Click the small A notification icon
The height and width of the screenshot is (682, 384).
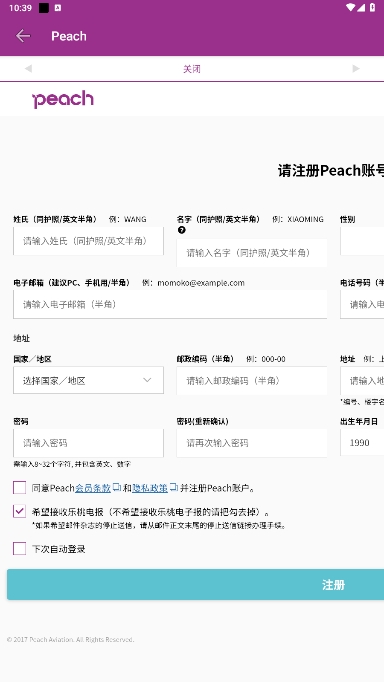coord(58,8)
